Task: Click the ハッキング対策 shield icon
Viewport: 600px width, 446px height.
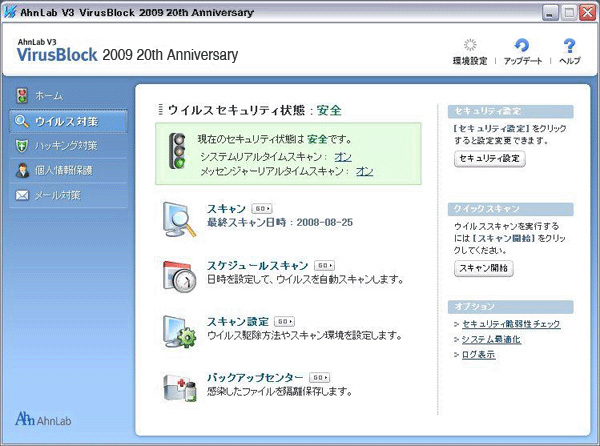Action: pyautogui.click(x=22, y=146)
